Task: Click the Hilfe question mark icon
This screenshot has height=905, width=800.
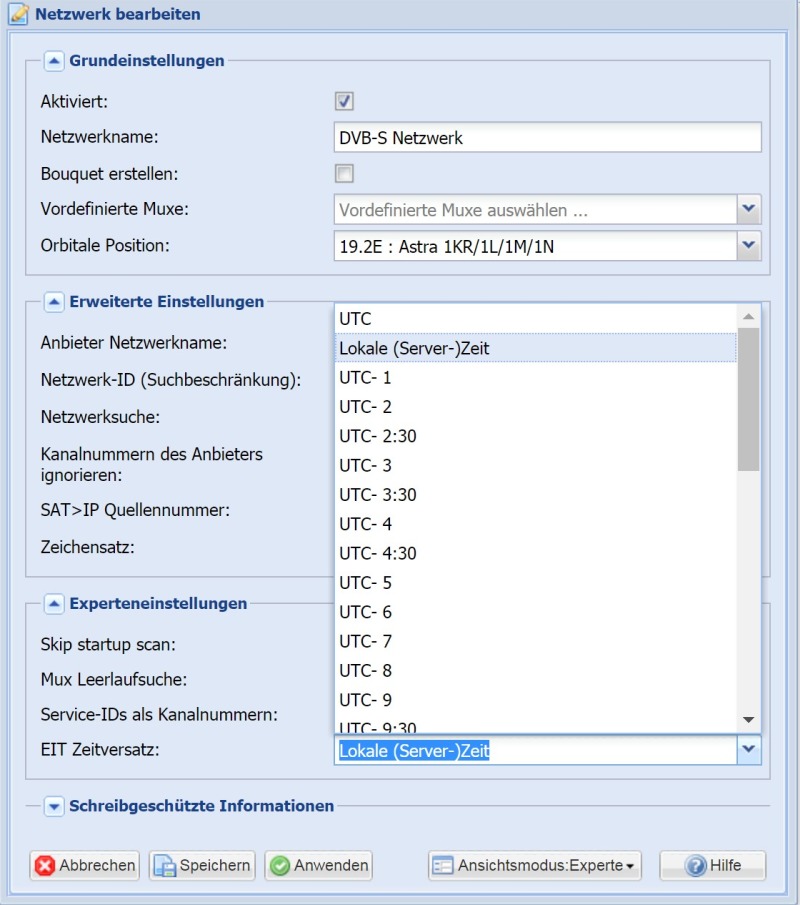Action: 696,865
